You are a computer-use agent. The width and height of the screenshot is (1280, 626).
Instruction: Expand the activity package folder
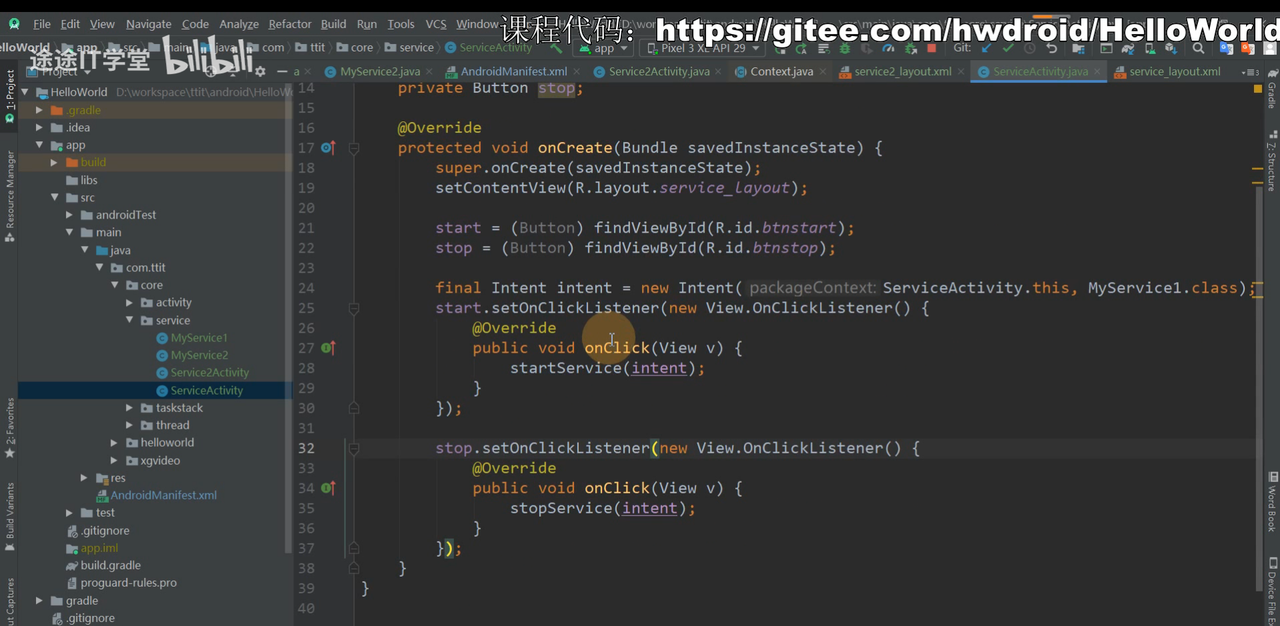130,302
